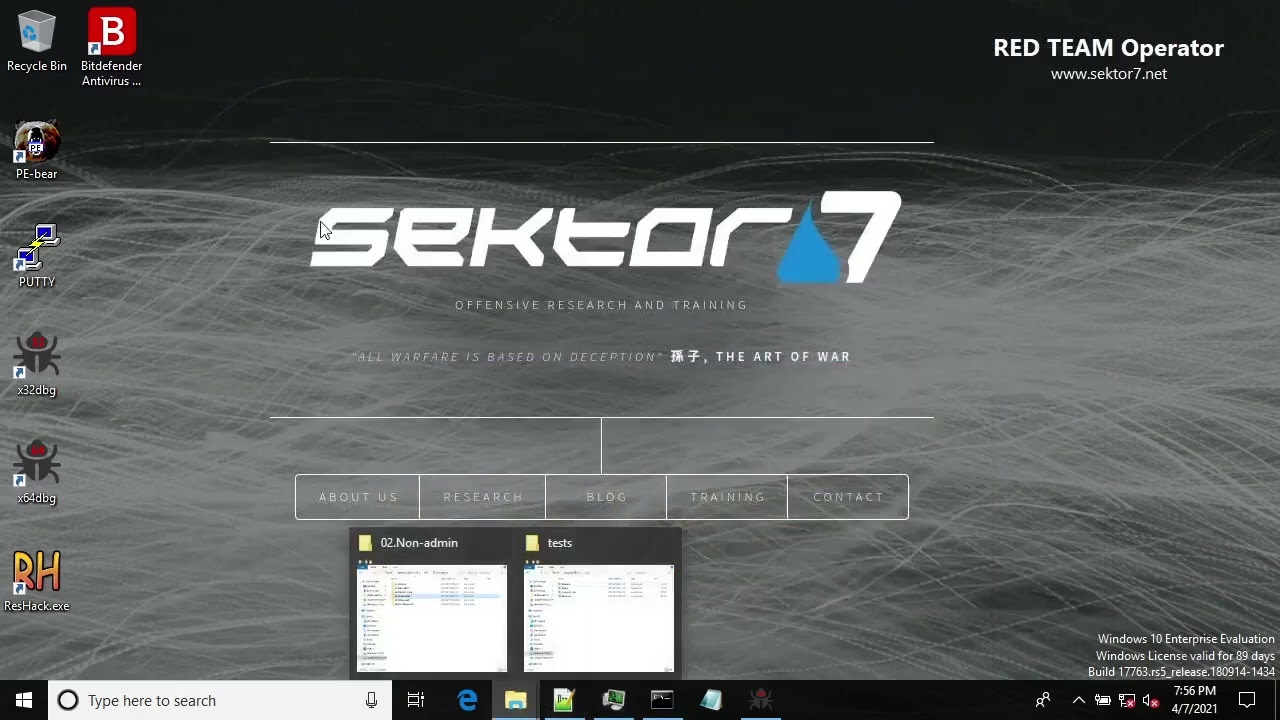Viewport: 1280px width, 720px height.
Task: Select the PUTTY desktop shortcut
Action: (37, 257)
